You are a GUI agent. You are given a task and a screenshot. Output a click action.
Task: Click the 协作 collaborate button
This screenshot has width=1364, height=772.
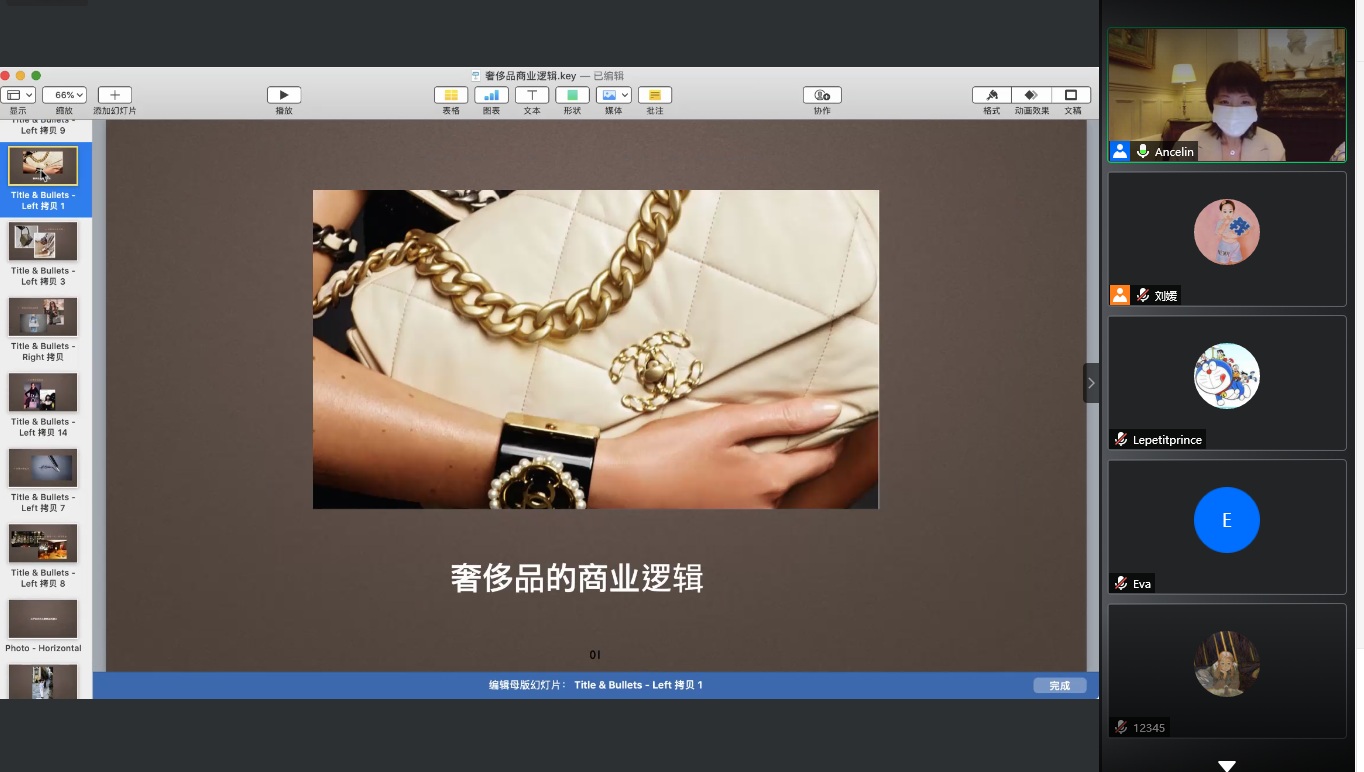click(x=822, y=95)
